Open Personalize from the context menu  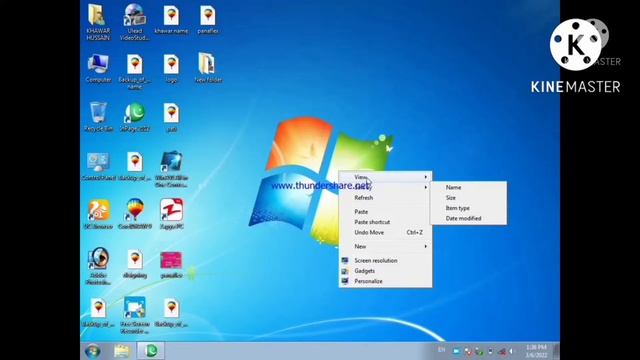pos(385,281)
